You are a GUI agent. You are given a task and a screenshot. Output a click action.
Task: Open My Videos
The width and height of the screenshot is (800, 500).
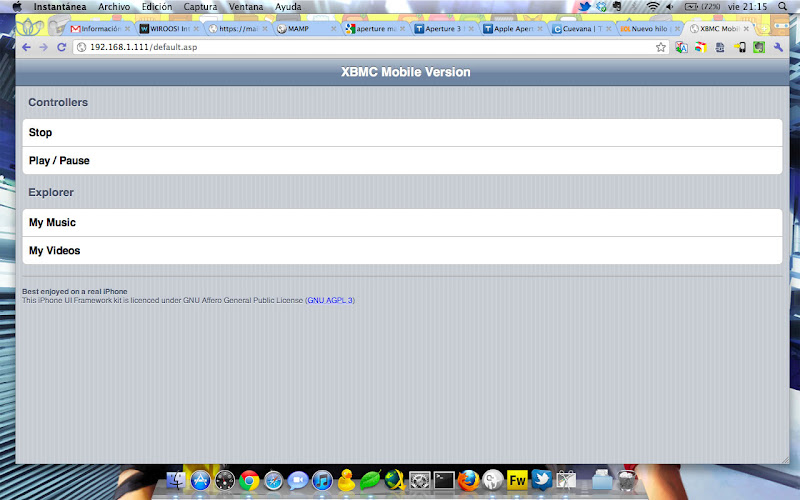pyautogui.click(x=402, y=251)
